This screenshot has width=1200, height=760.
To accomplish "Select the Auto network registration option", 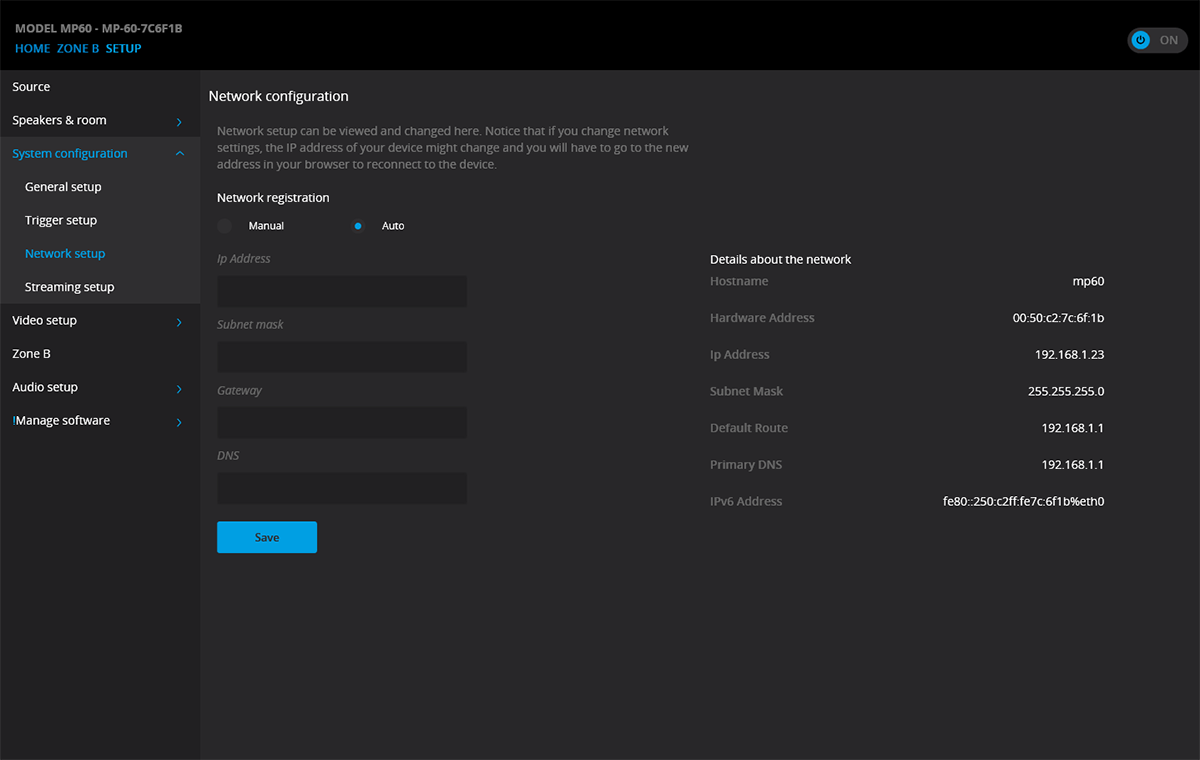I will pos(358,226).
